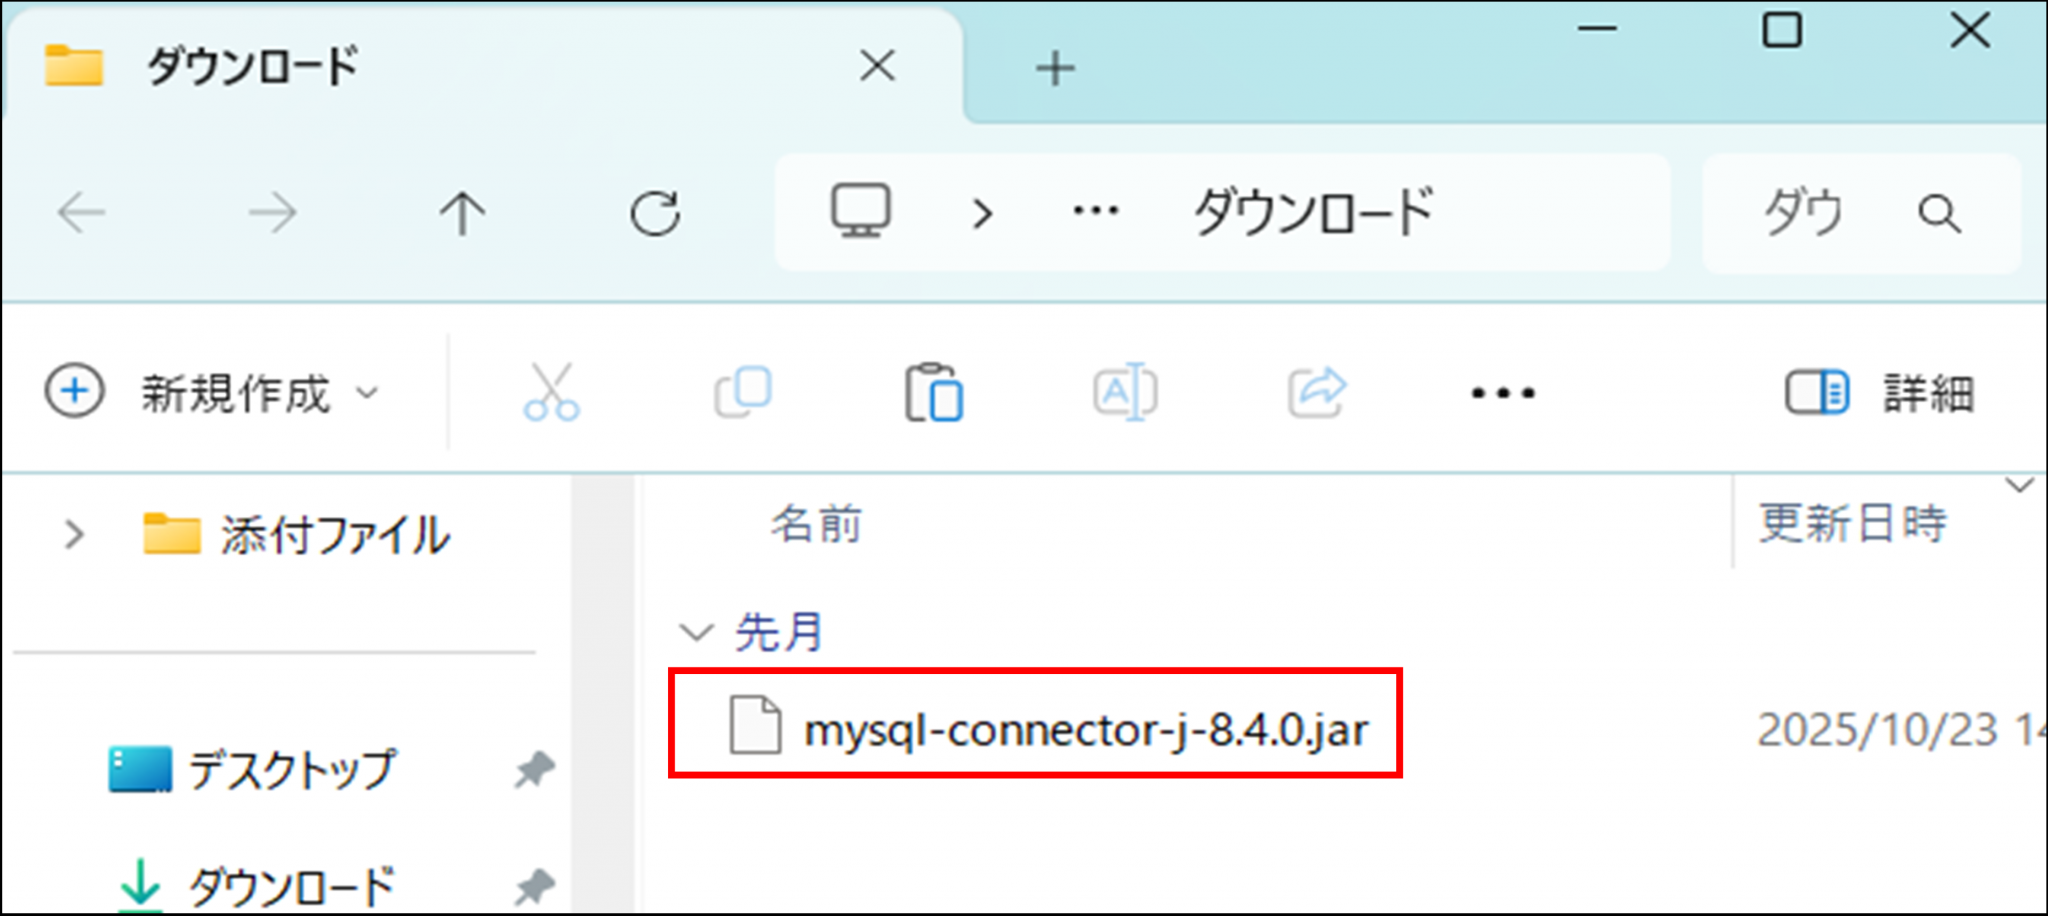Viewport: 2048px width, 916px height.
Task: Unpin デスクトップ from quick access
Action: (x=534, y=769)
